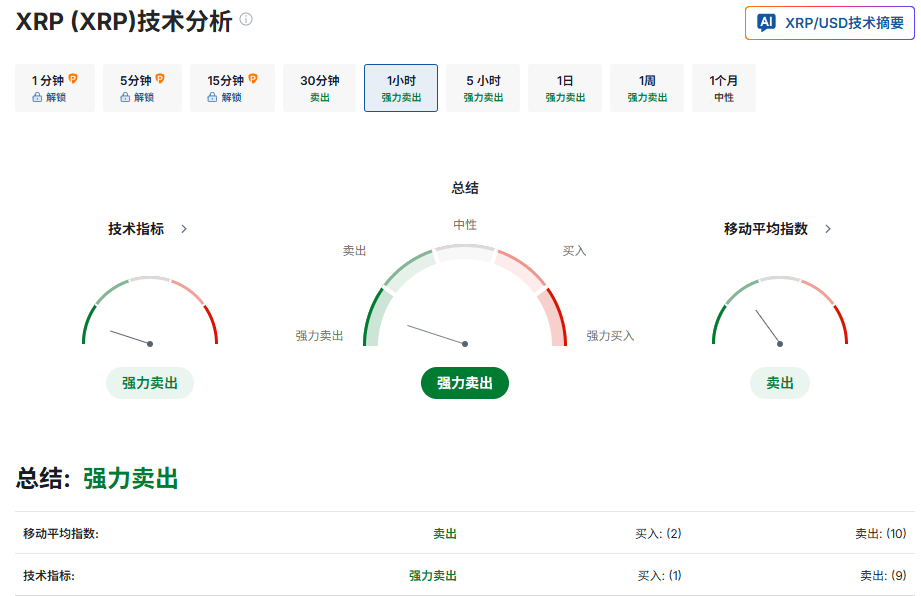The width and height of the screenshot is (921, 596).
Task: Open the 移动平均指数 section heading link
Action: coord(766,229)
